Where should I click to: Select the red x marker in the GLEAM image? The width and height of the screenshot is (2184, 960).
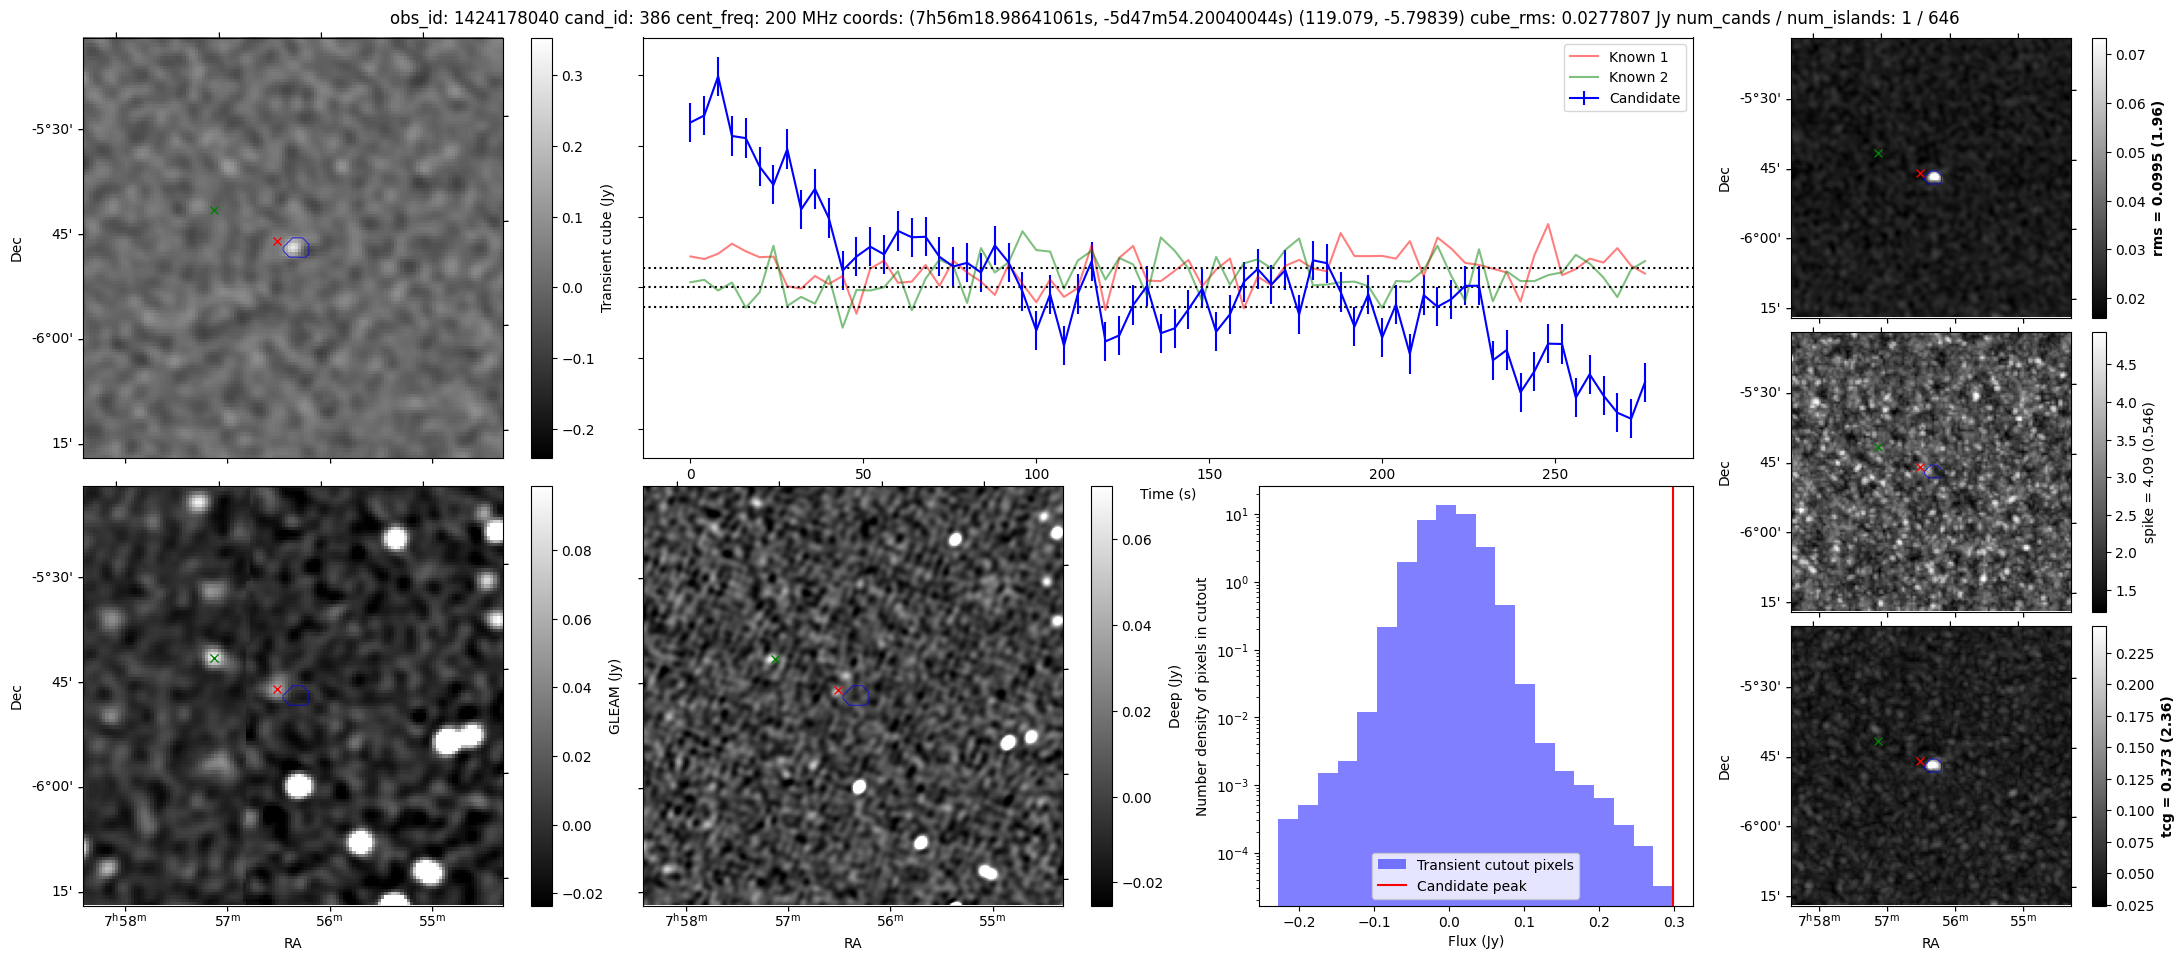tap(277, 690)
